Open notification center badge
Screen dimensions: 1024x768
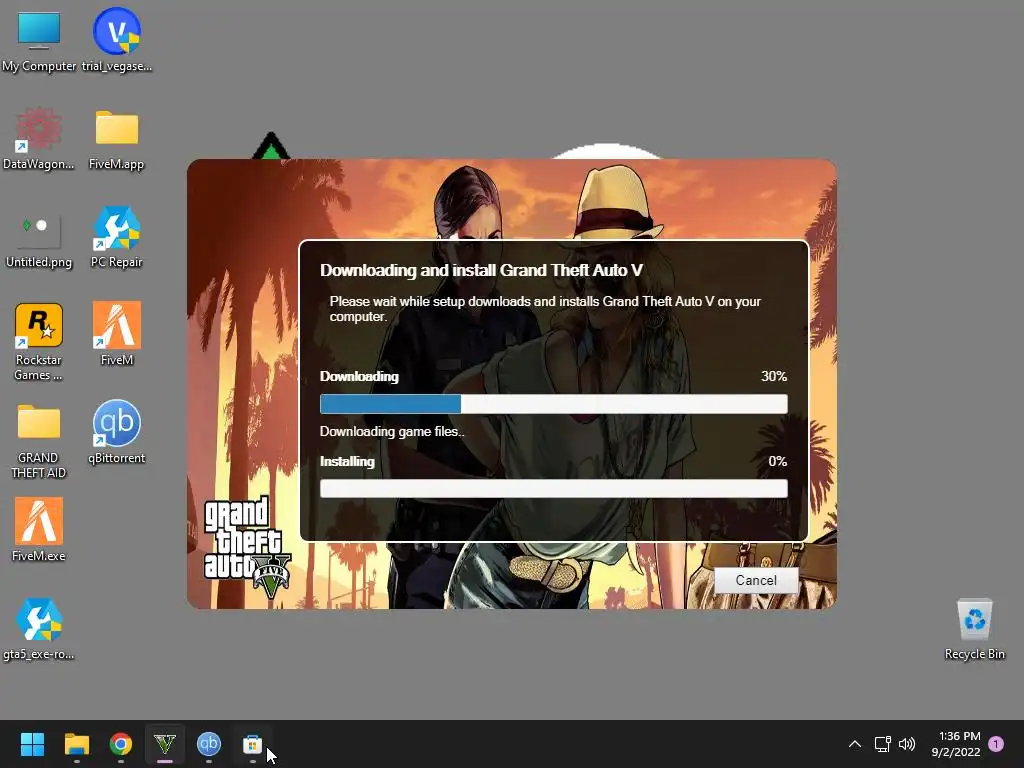[x=996, y=744]
